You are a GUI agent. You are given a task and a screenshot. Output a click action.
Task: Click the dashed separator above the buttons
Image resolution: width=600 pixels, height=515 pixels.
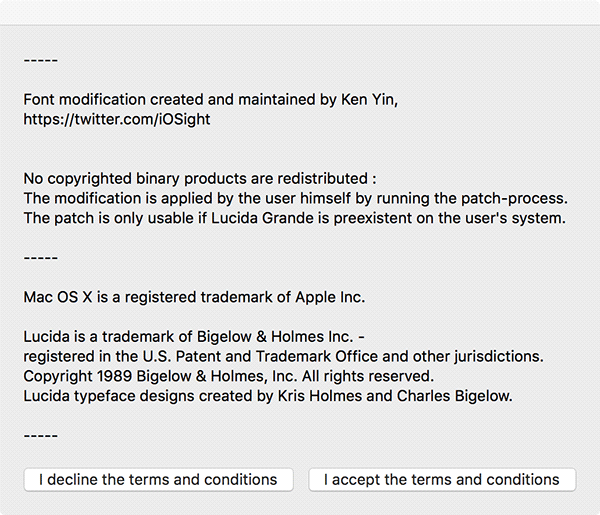41,435
